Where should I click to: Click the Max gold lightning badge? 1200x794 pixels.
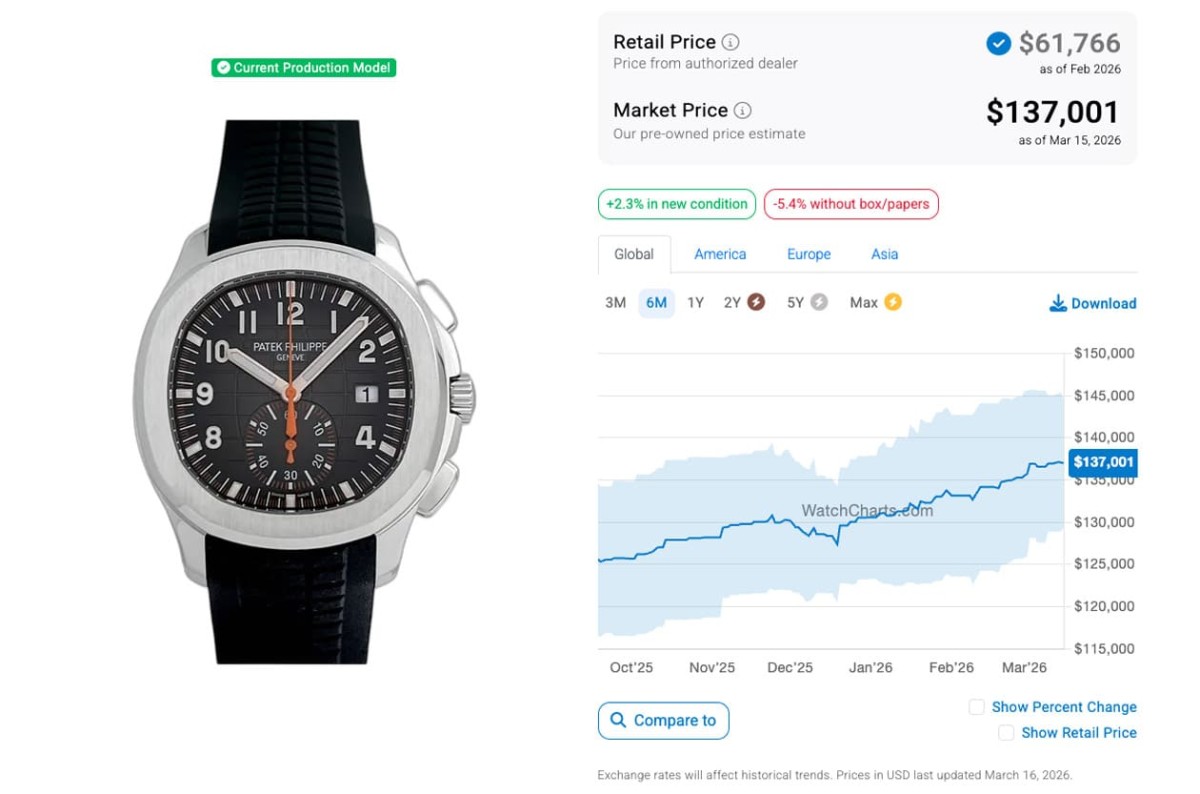(892, 302)
